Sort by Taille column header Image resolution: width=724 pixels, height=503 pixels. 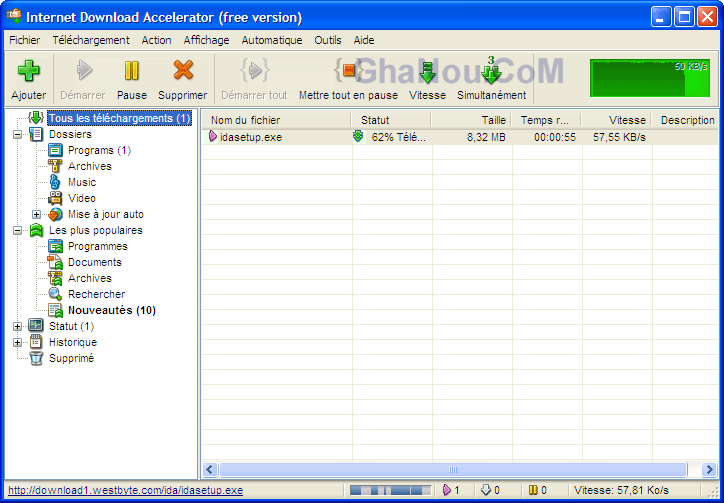click(471, 120)
